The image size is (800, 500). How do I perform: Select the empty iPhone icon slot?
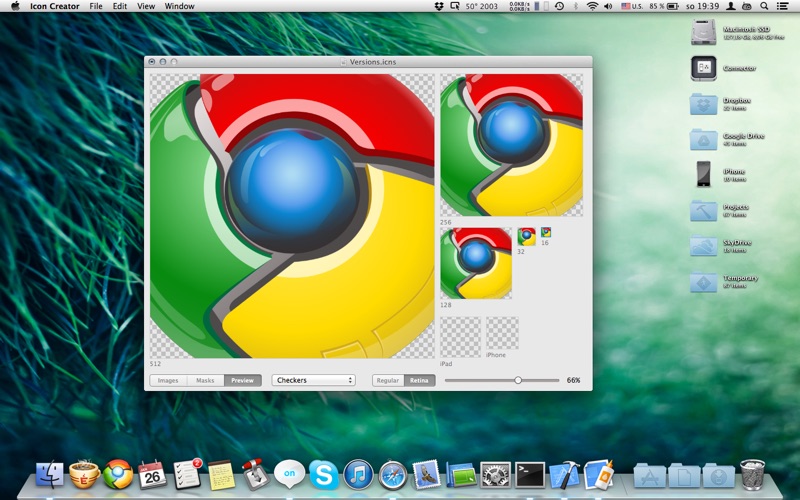tap(503, 333)
